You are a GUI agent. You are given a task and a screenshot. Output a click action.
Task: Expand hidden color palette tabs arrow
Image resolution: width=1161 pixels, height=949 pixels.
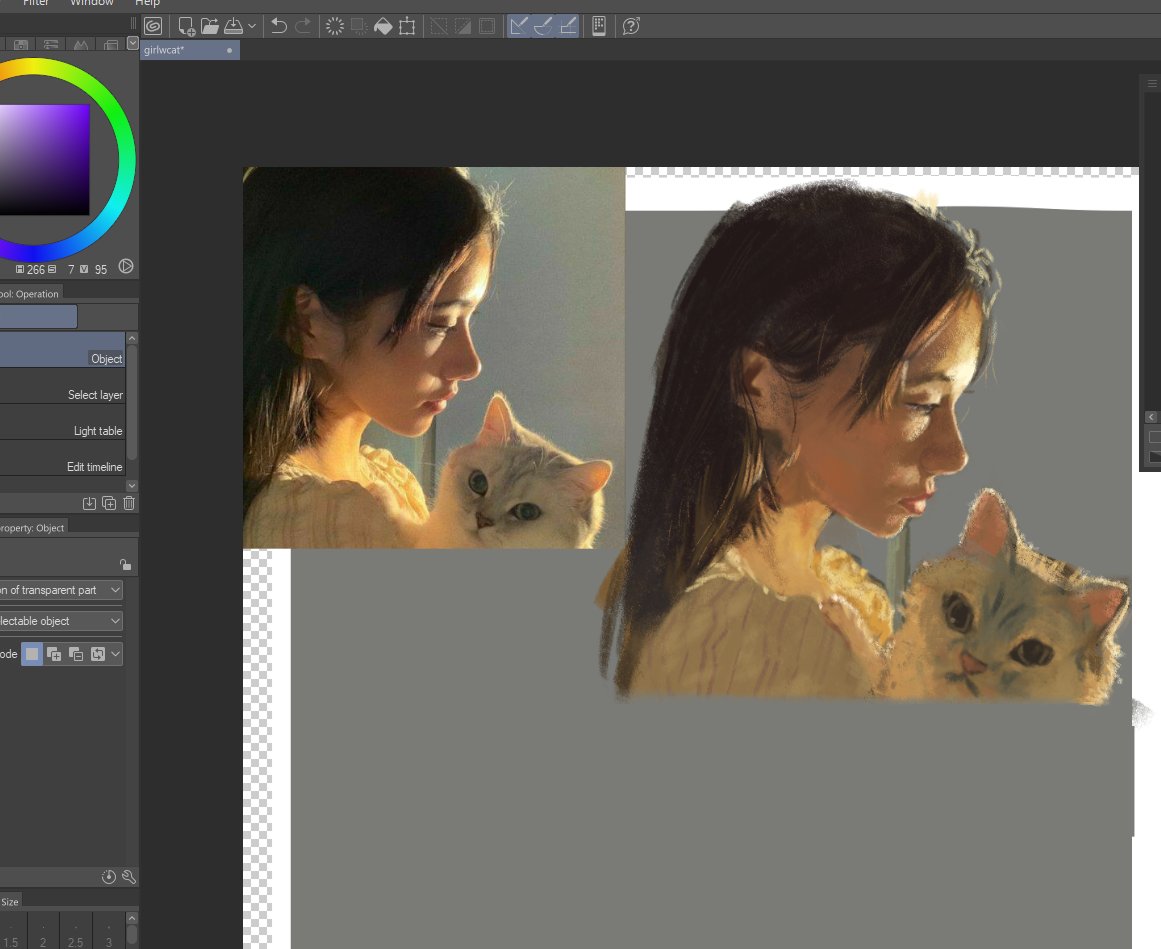click(133, 44)
